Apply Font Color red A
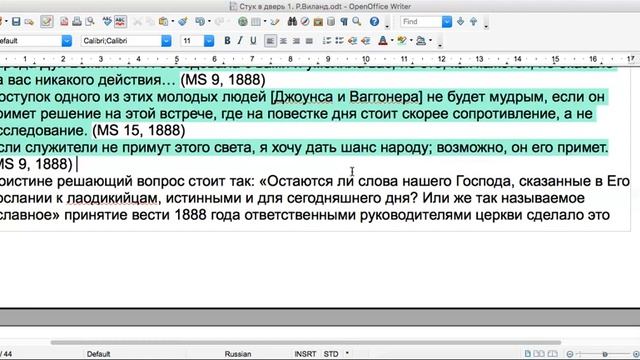The height and width of the screenshot is (360, 640). tap(383, 41)
